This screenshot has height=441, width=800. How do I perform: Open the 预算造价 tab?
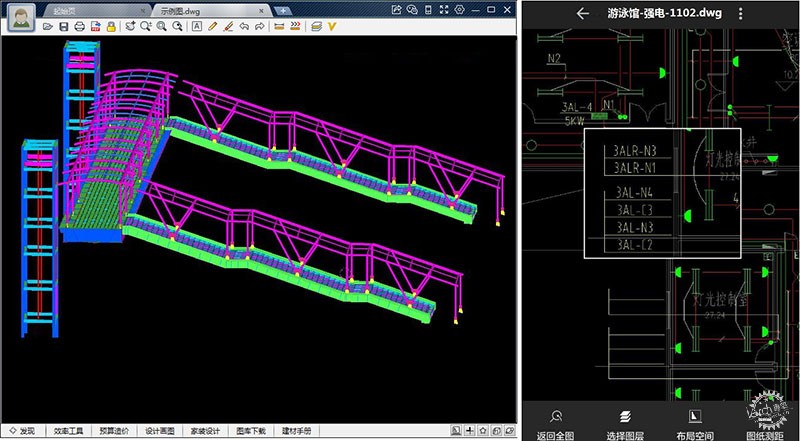click(x=114, y=431)
